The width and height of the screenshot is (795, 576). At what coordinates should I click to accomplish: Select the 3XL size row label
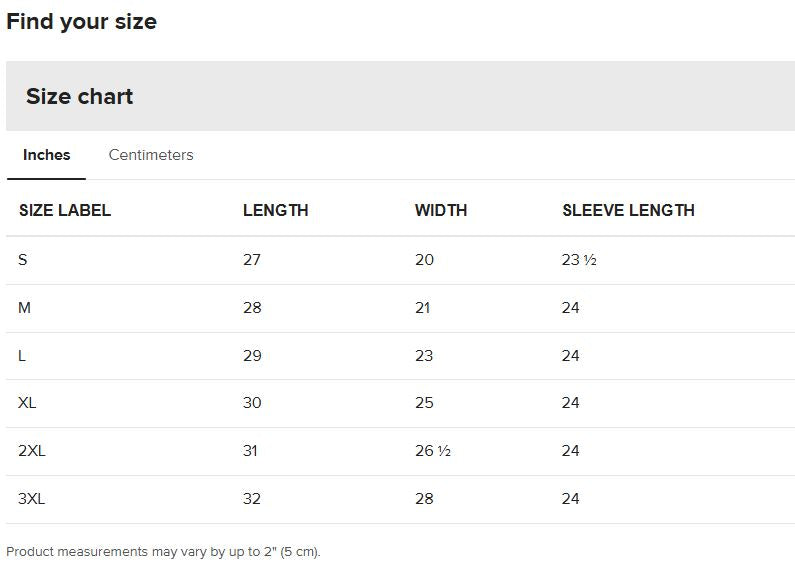pyautogui.click(x=32, y=499)
